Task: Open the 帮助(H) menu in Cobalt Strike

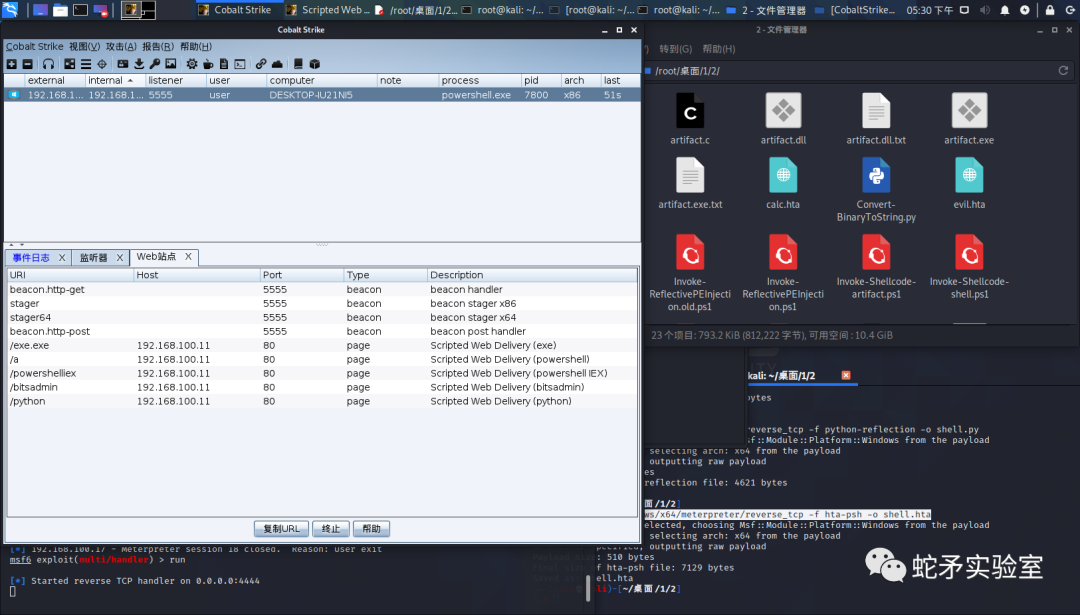Action: 196,46
